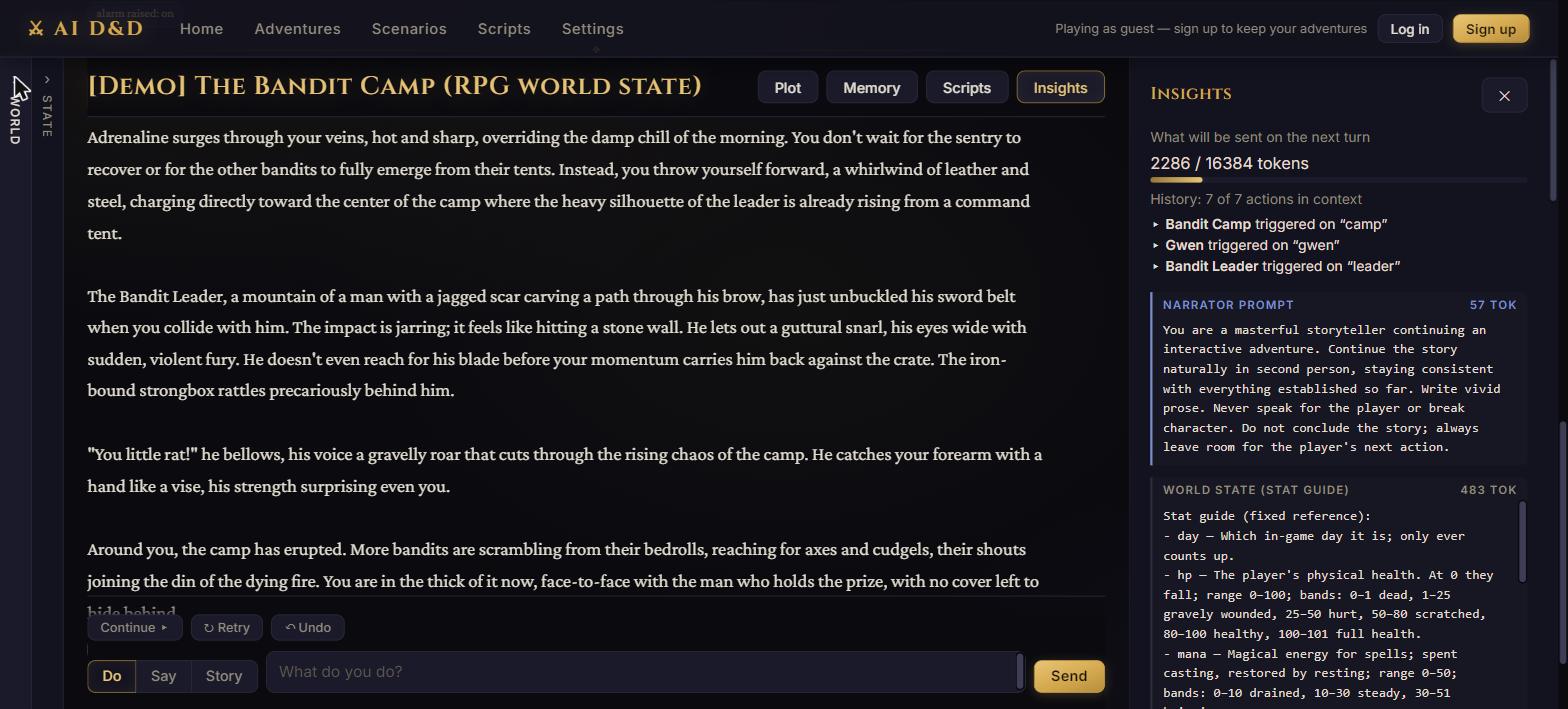Image resolution: width=1568 pixels, height=709 pixels.
Task: Select the Do action mode
Action: 111,676
